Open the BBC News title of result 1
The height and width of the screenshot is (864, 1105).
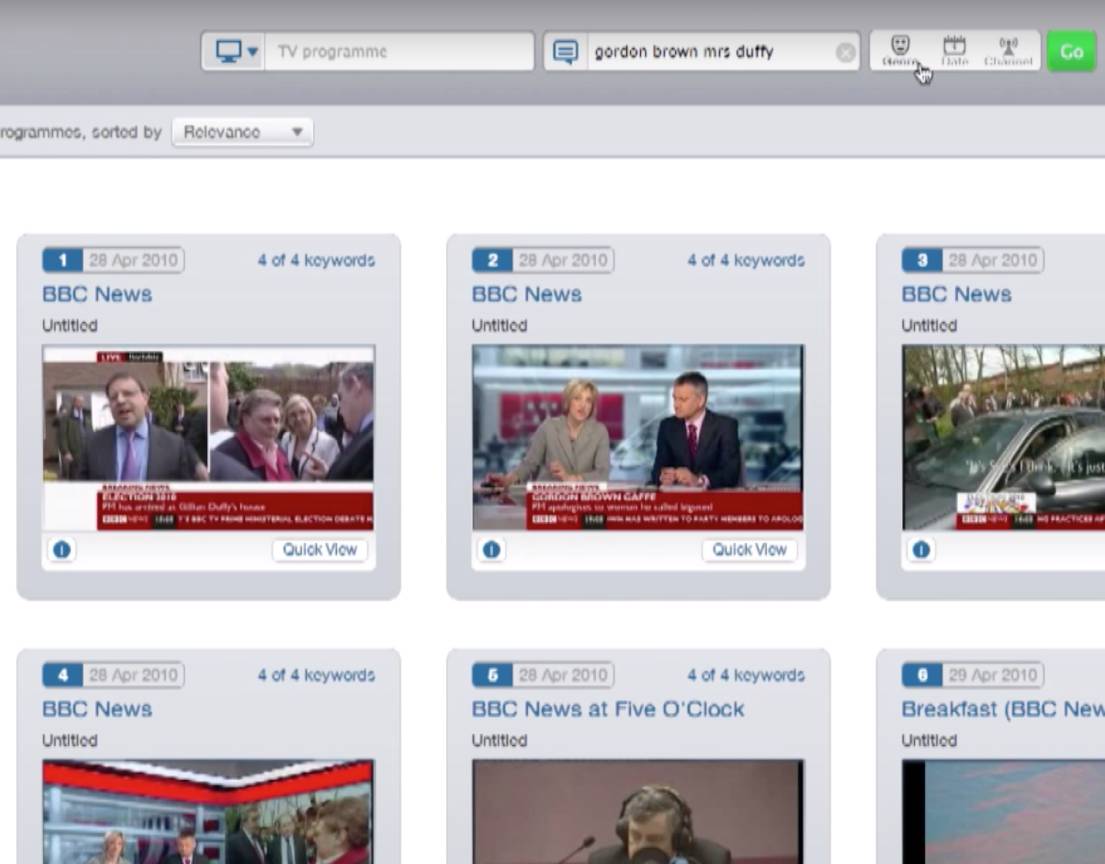[97, 294]
